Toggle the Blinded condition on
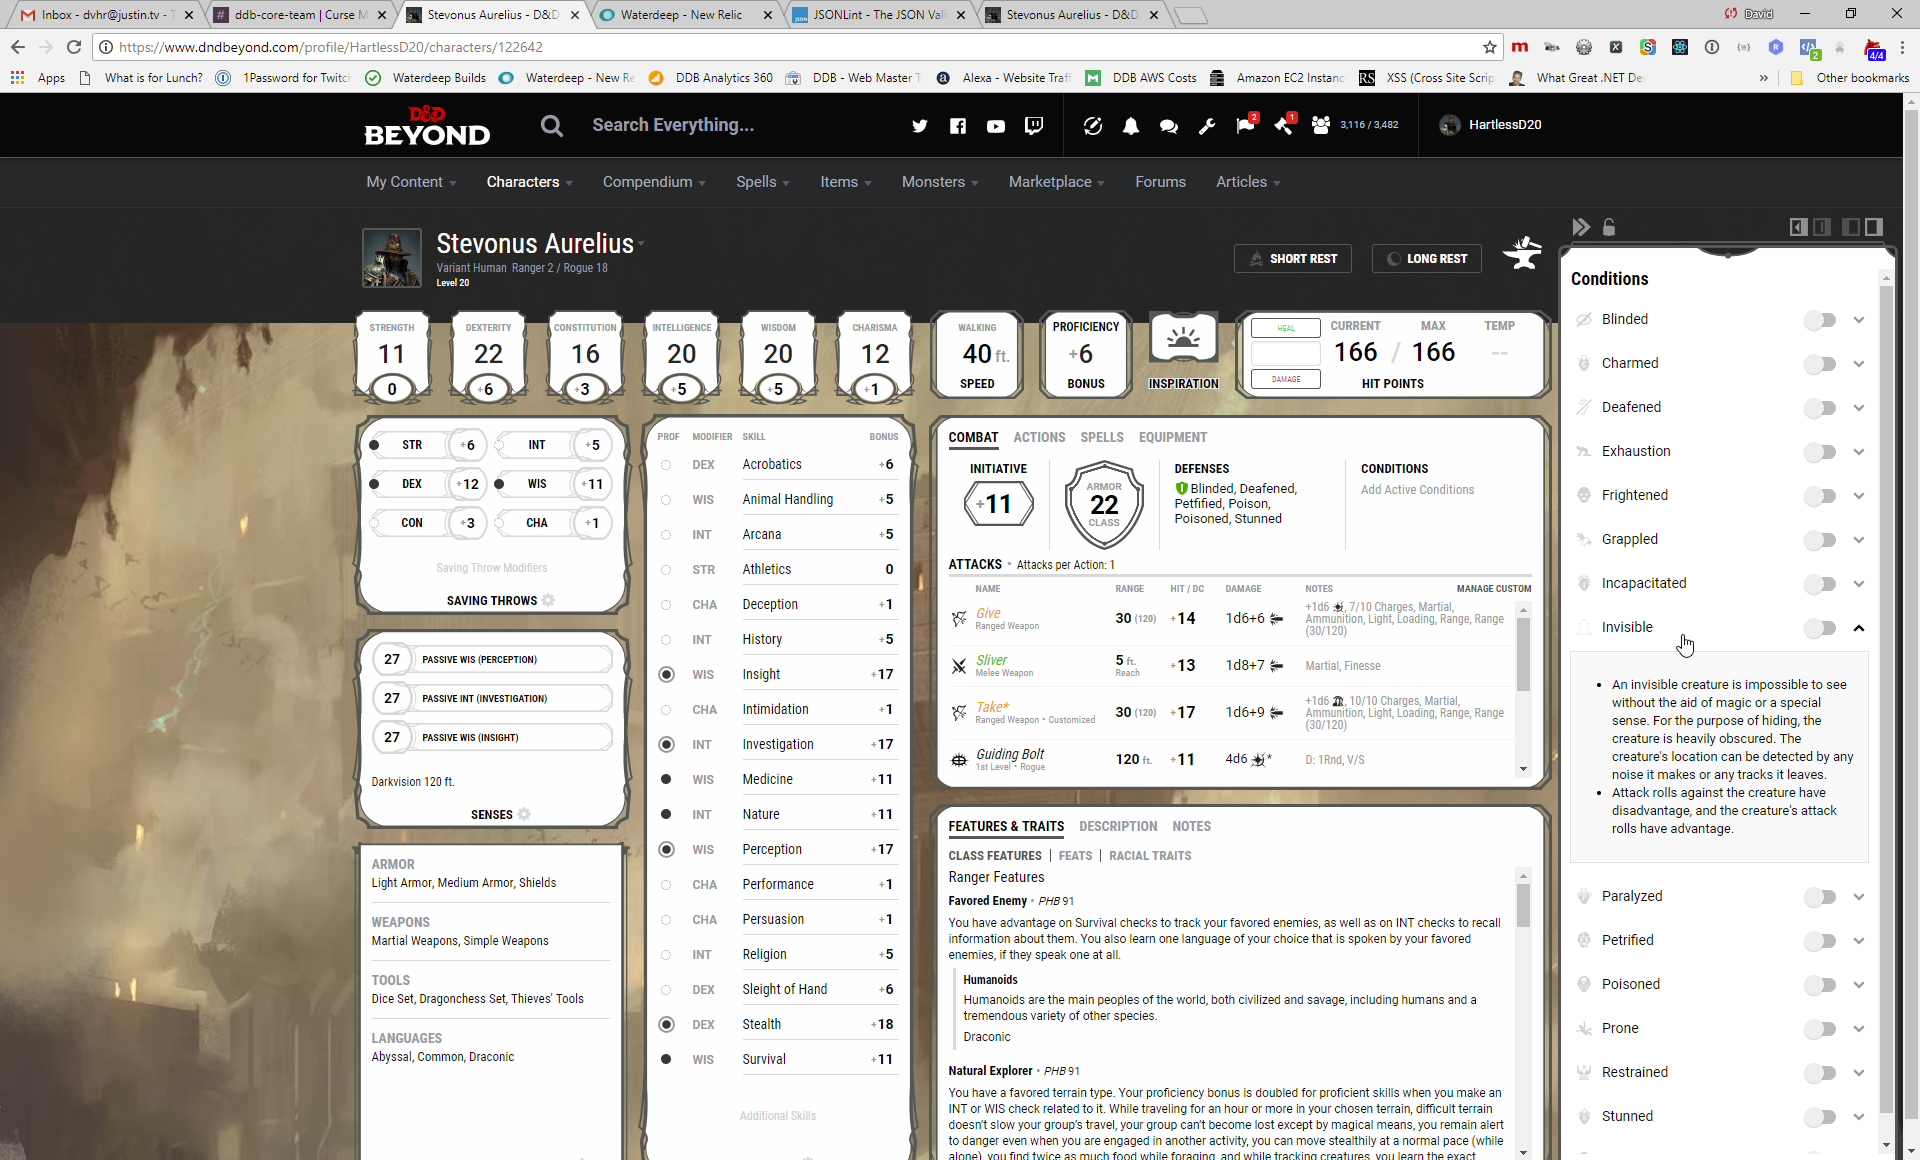This screenshot has height=1160, width=1920. click(x=1820, y=320)
